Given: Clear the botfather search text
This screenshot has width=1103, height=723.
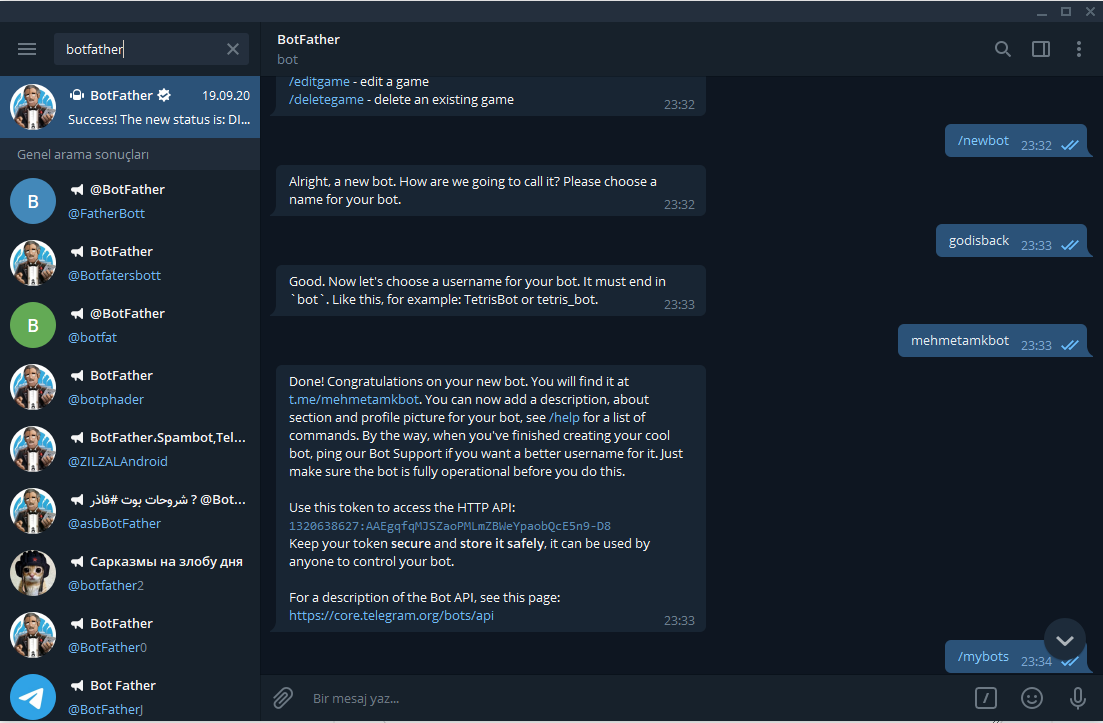Looking at the screenshot, I should click(233, 49).
